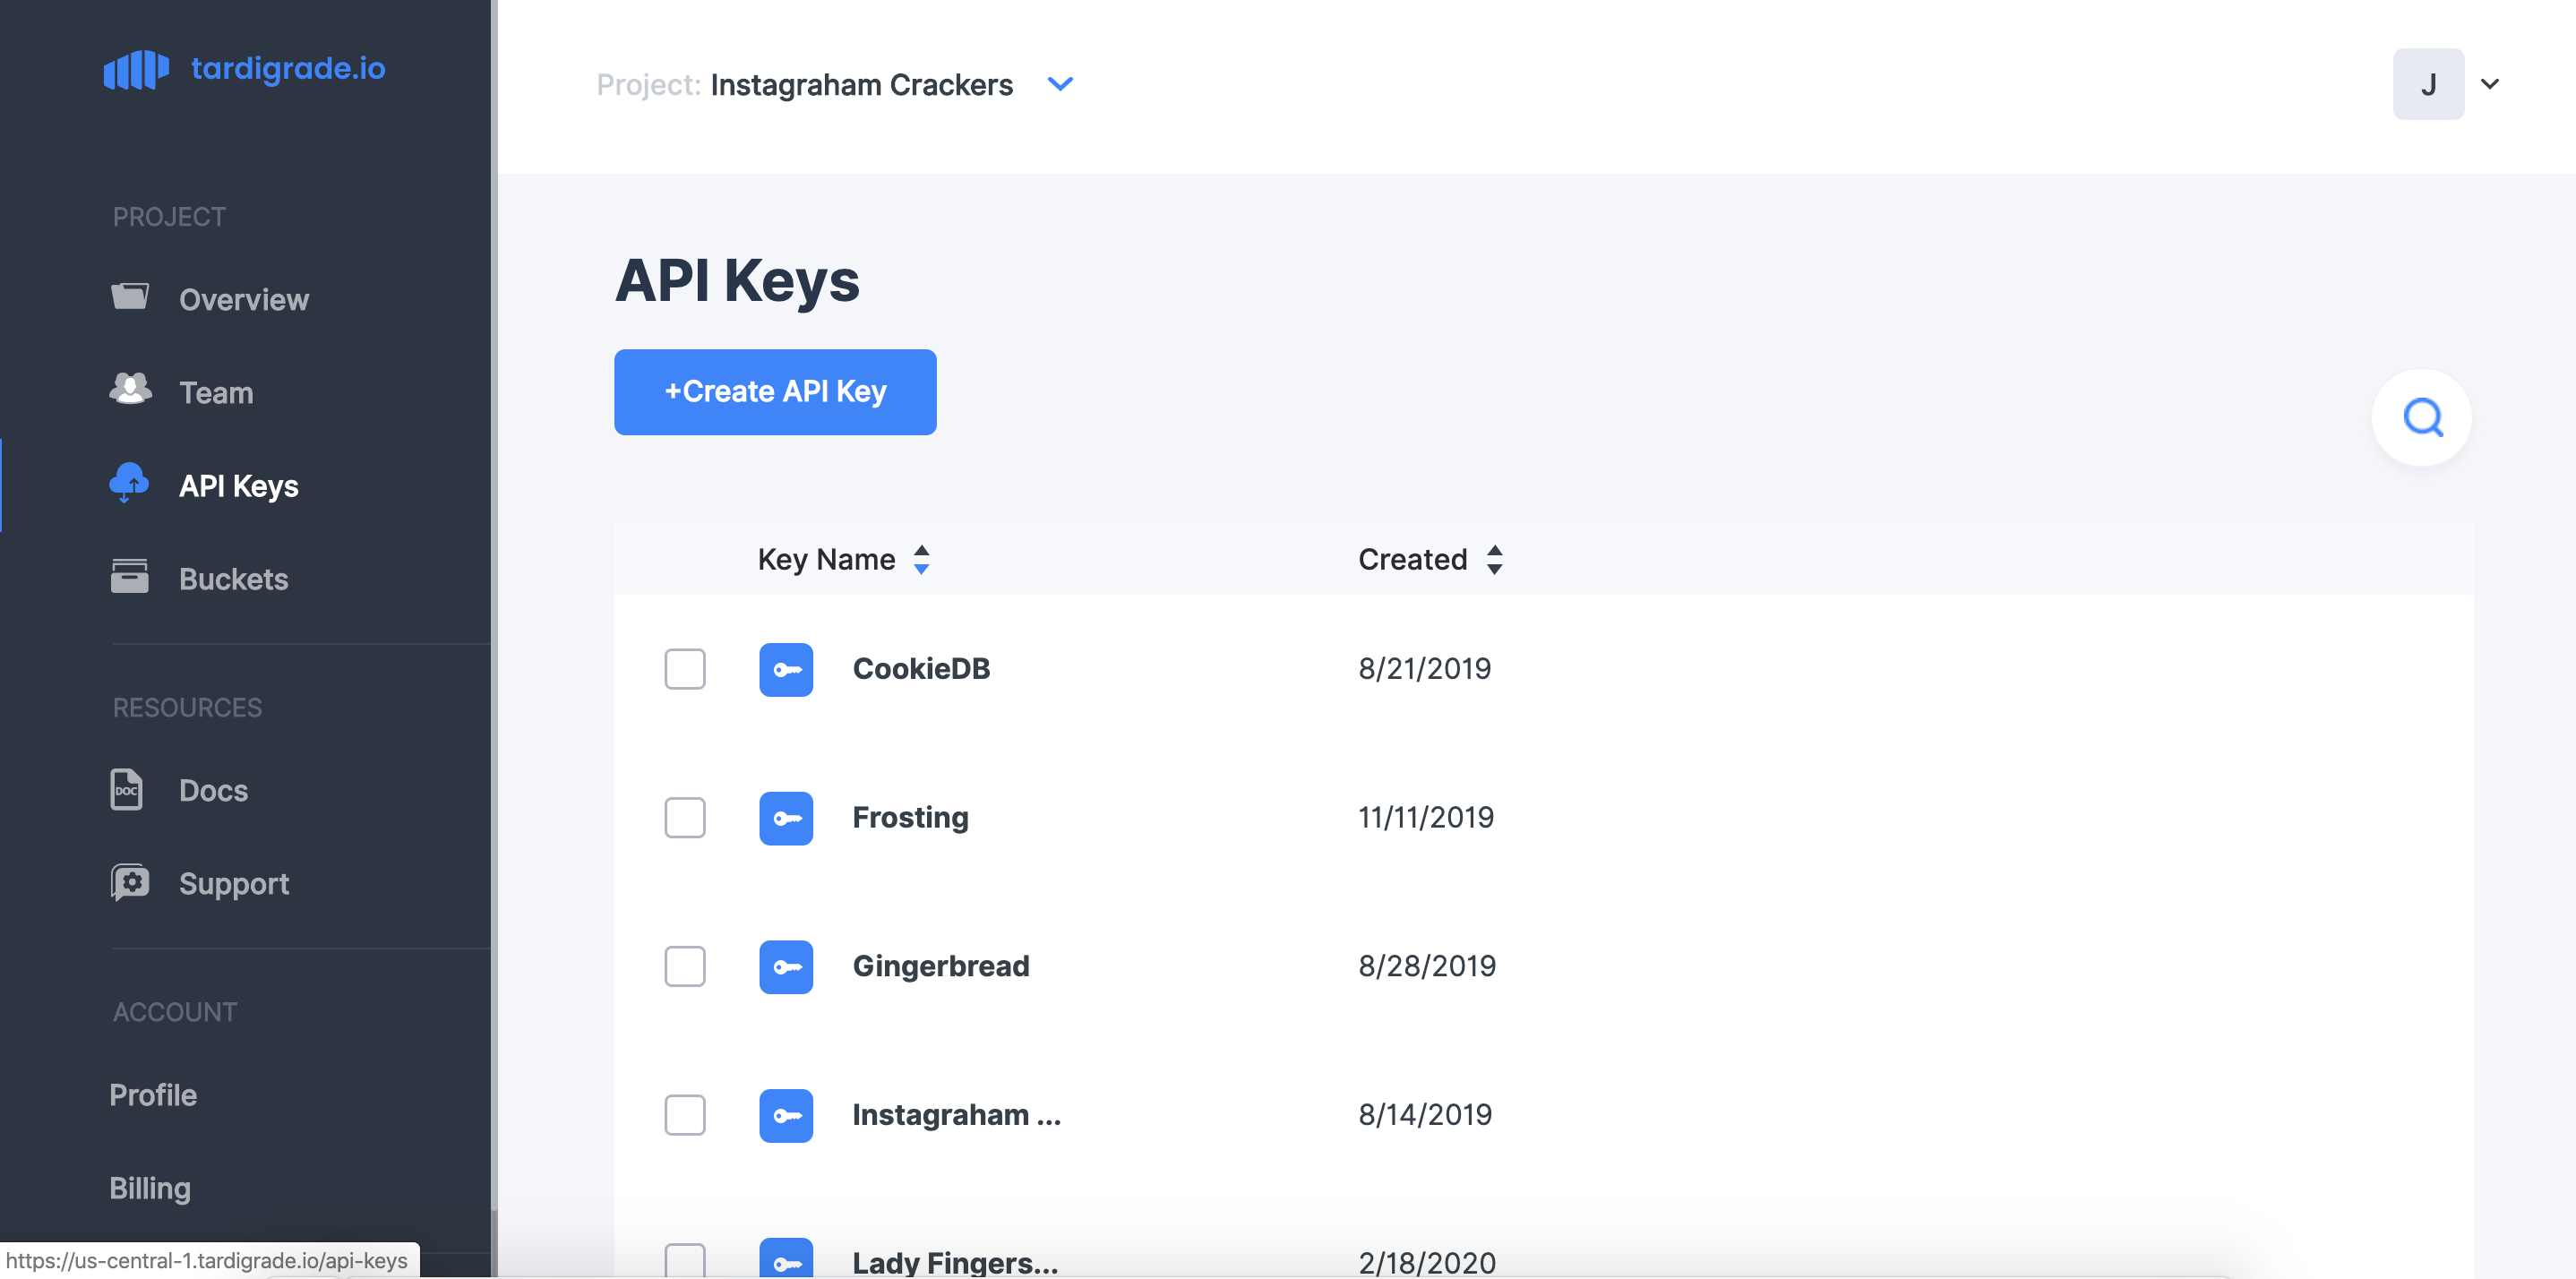Screen dimensions: 2576x1279
Task: Select the Gingerbread key's checkbox
Action: click(685, 966)
